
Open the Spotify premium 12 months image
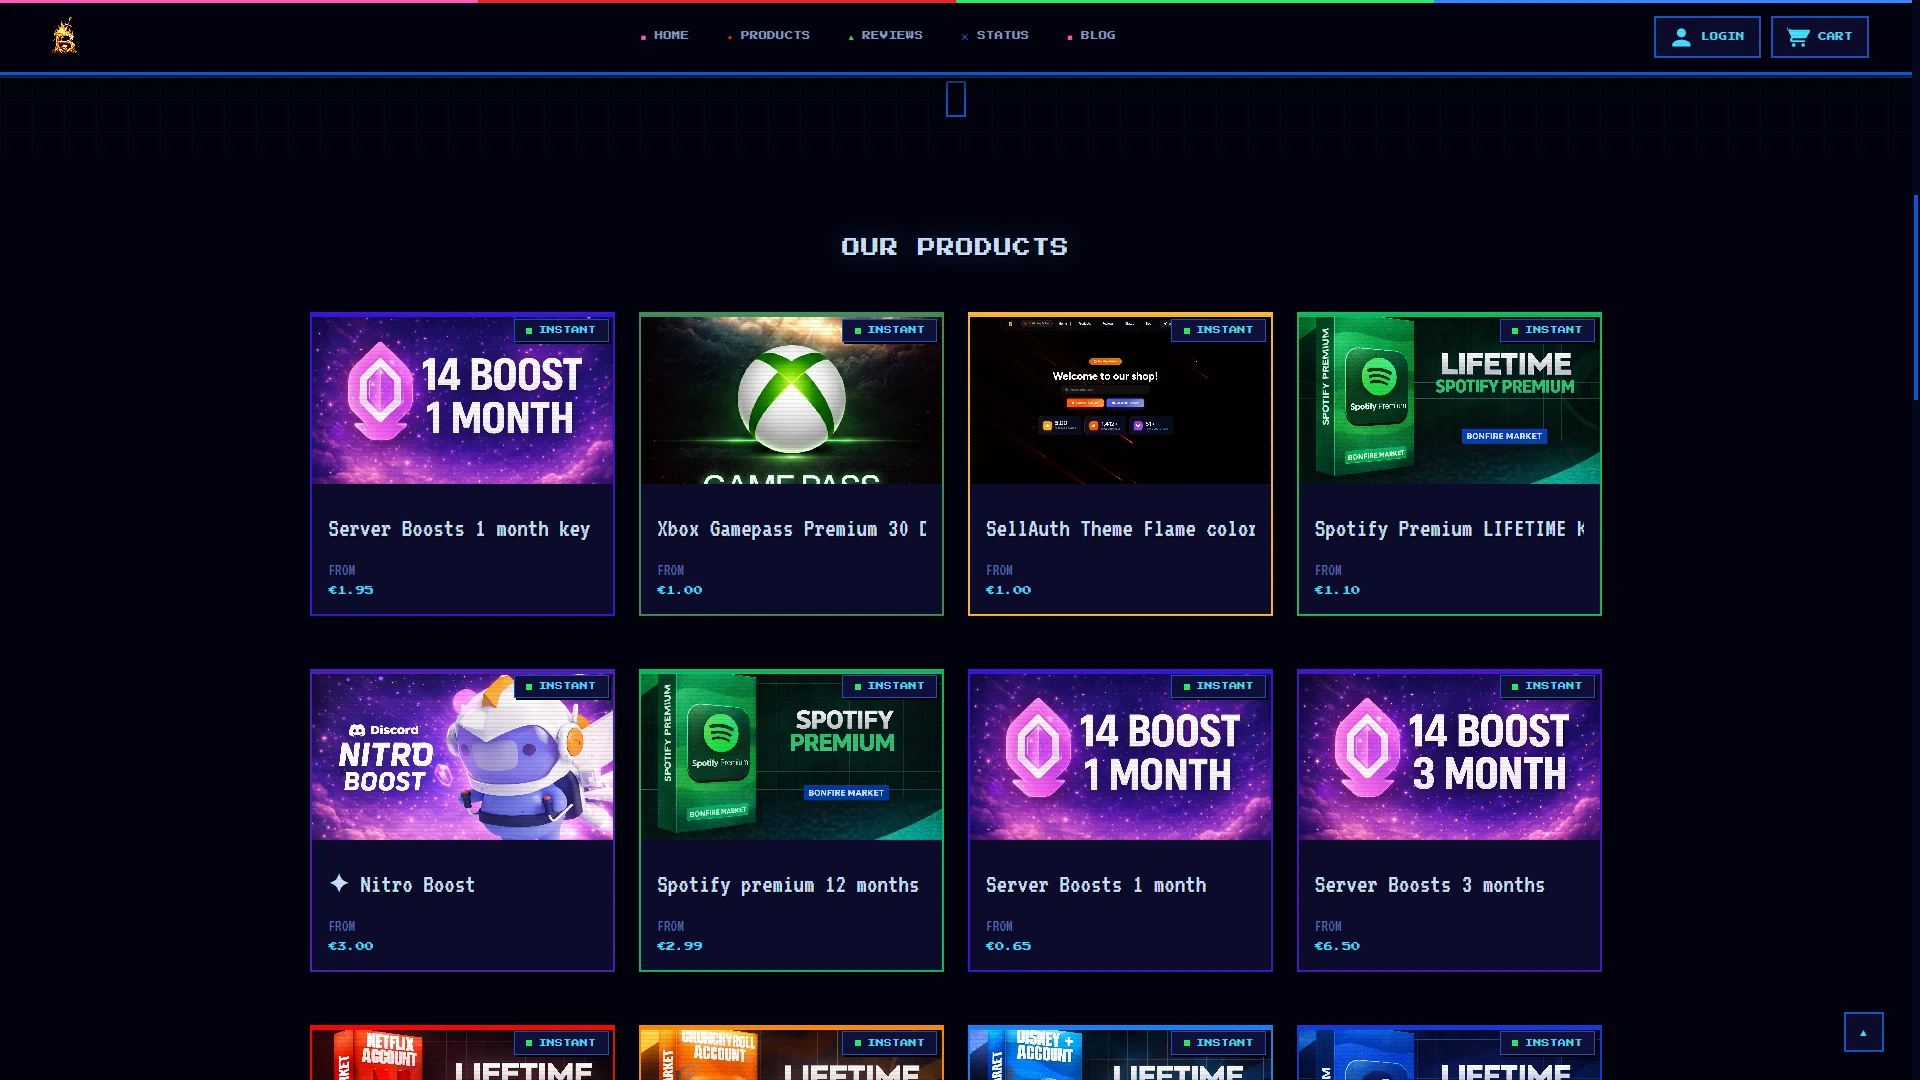point(791,756)
